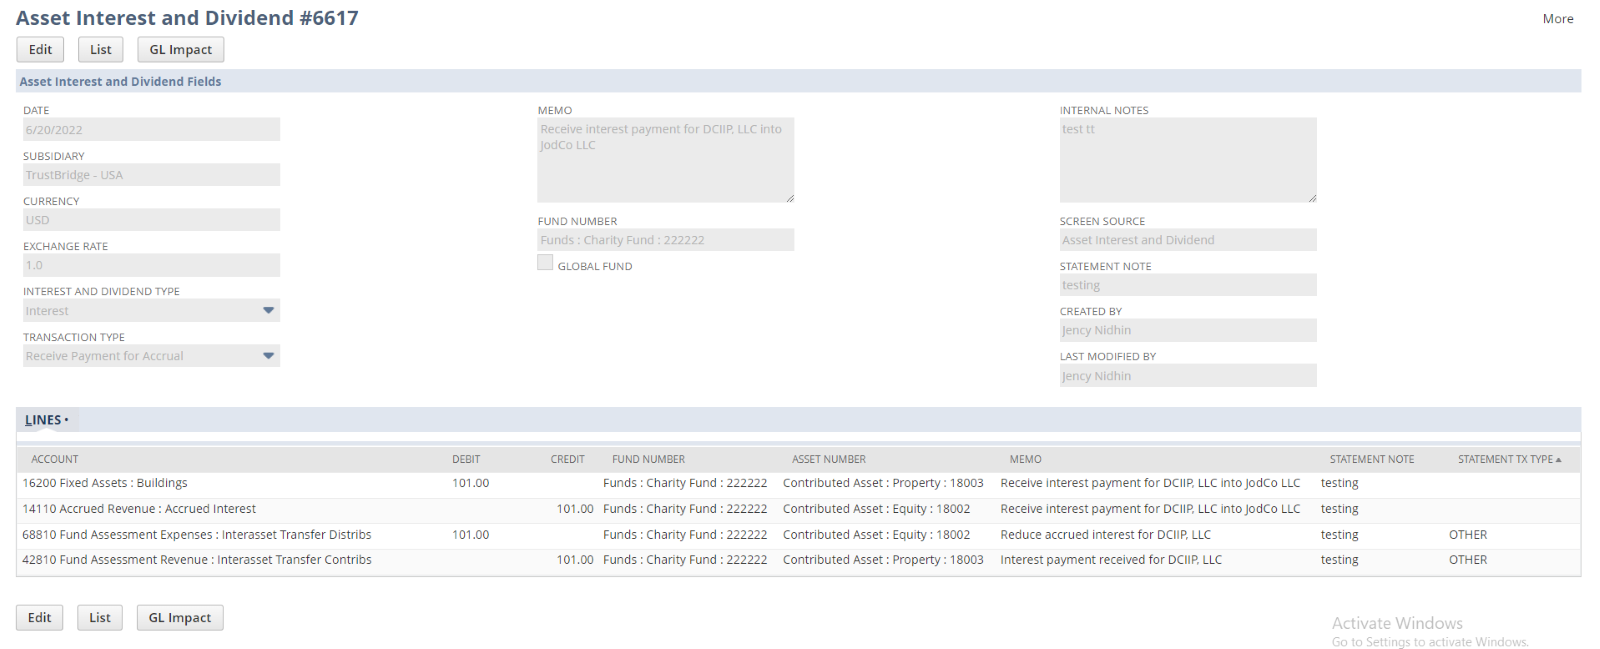Grab the Memo textarea resize handle
The image size is (1600, 649).
tap(789, 198)
